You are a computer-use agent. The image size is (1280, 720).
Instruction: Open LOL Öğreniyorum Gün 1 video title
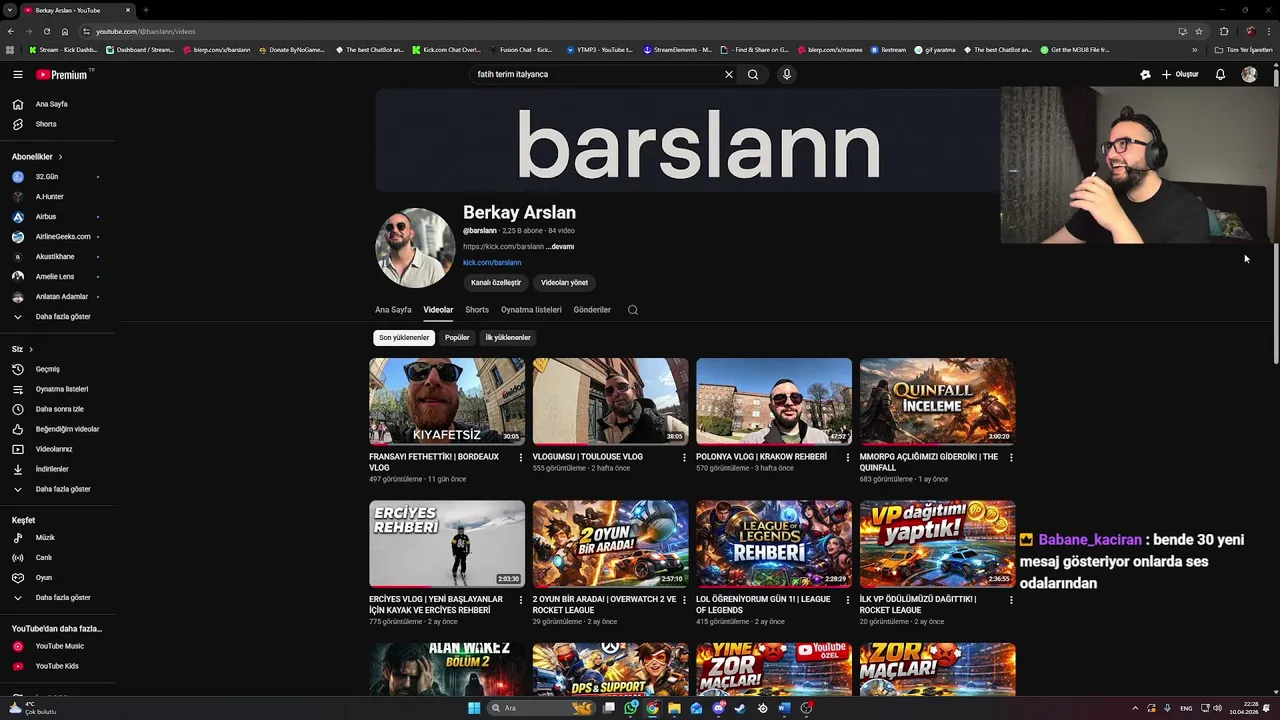(x=763, y=604)
